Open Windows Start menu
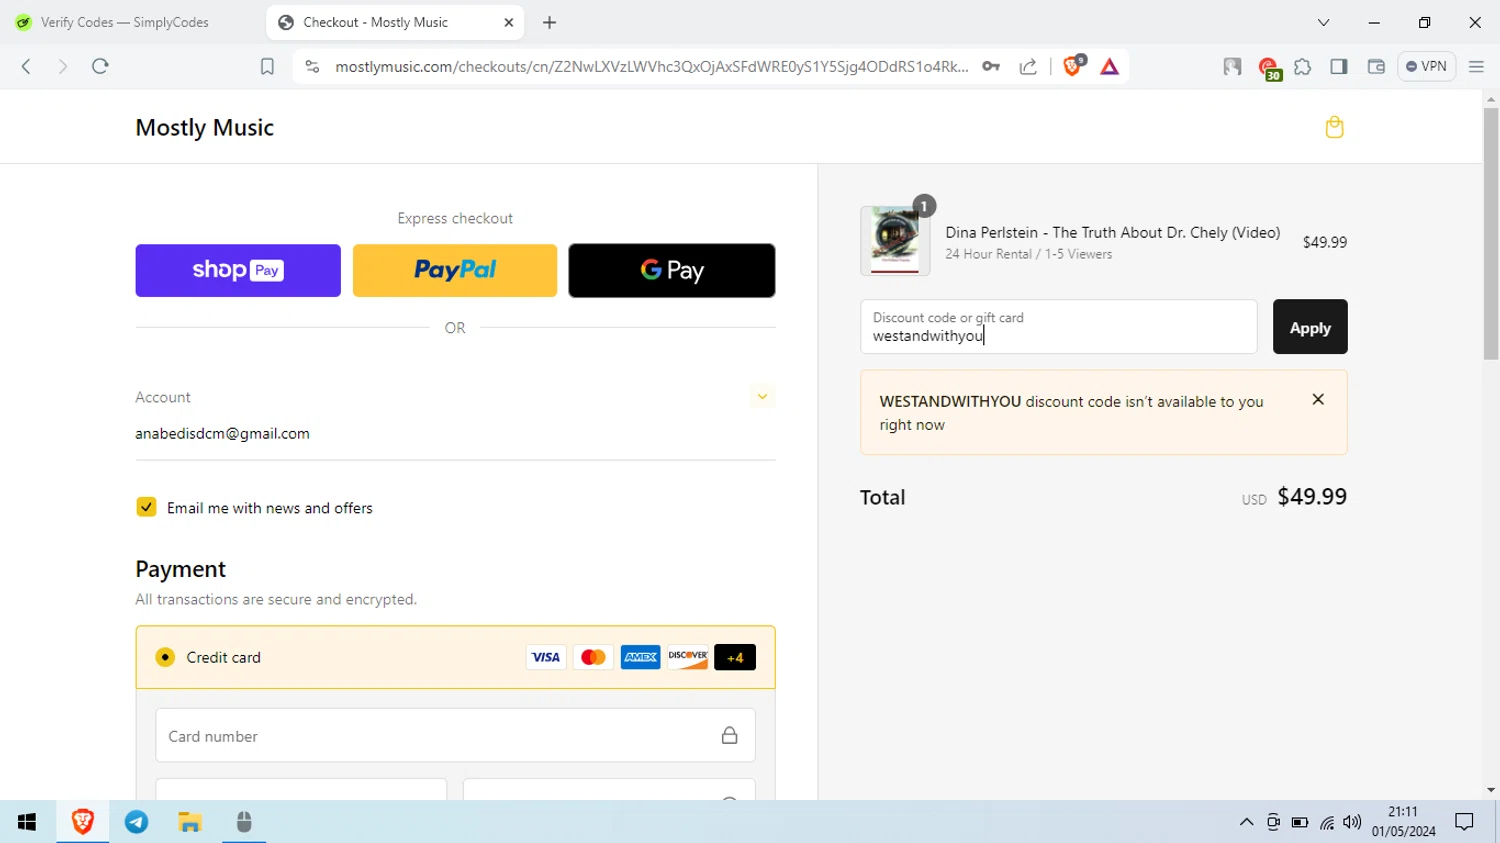This screenshot has width=1500, height=843. coord(27,822)
